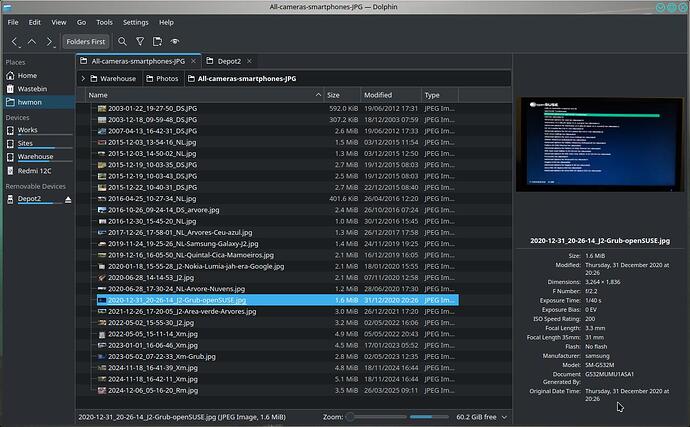Go up to the parent folder
Screen dimensions: 690x427
(32, 42)
